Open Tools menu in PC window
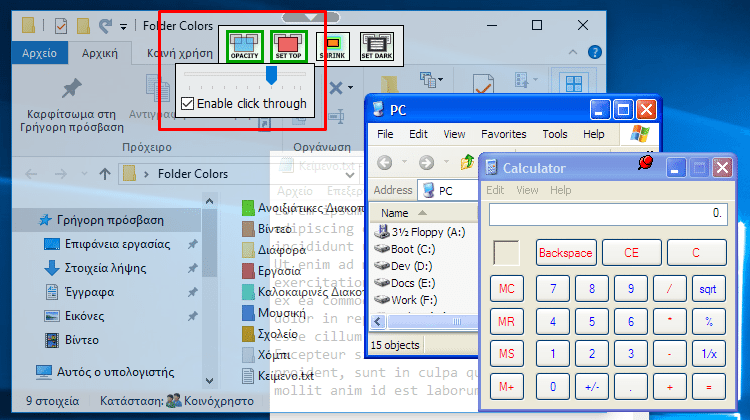 pyautogui.click(x=554, y=134)
